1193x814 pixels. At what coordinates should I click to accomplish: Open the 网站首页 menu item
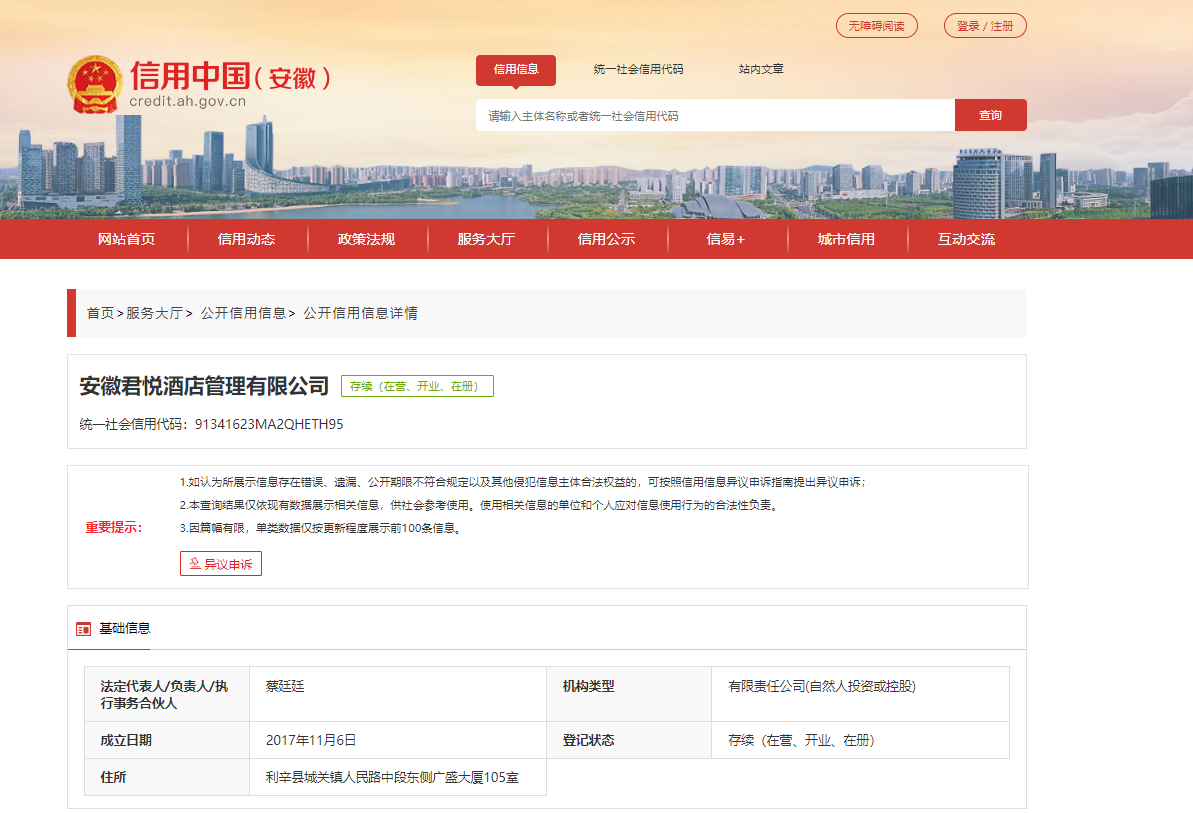click(x=127, y=239)
